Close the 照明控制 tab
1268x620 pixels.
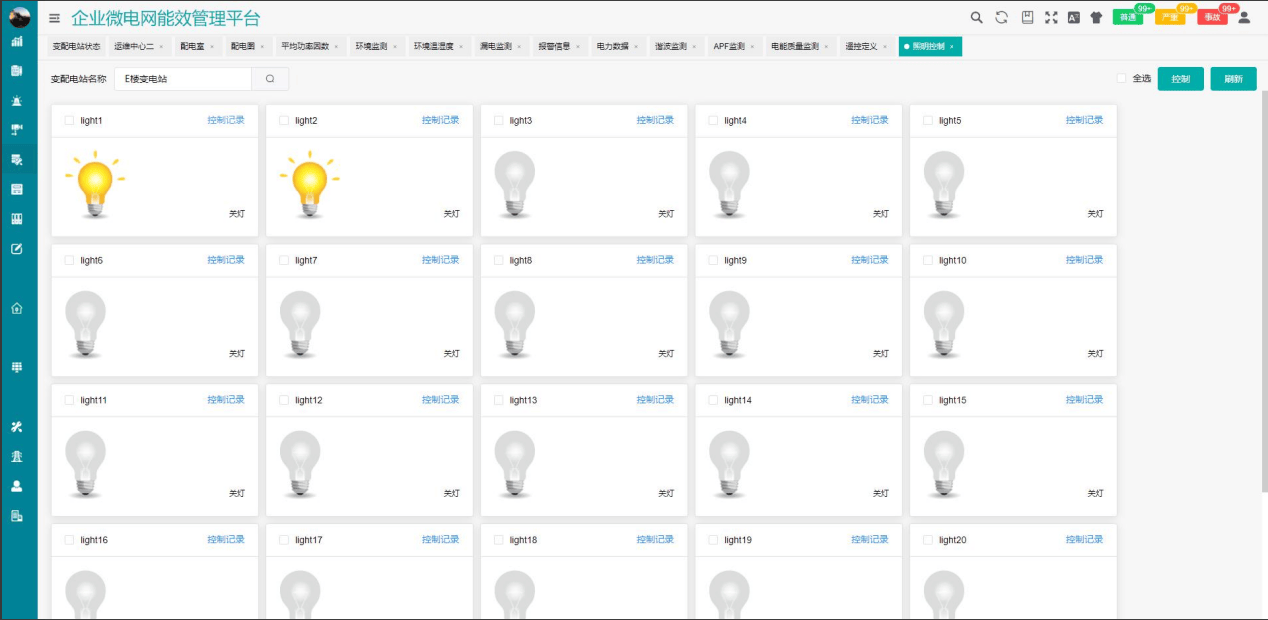951,47
